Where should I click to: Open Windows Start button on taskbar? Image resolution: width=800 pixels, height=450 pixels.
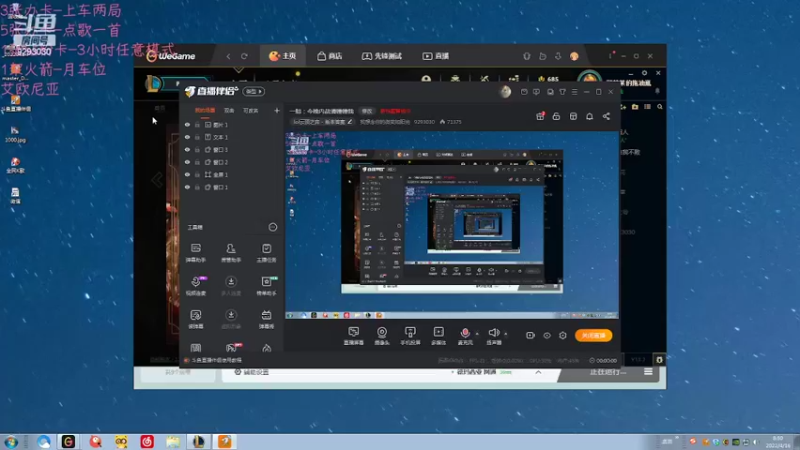[x=11, y=442]
